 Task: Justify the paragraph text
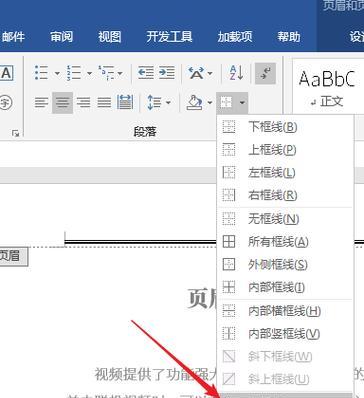(x=104, y=102)
